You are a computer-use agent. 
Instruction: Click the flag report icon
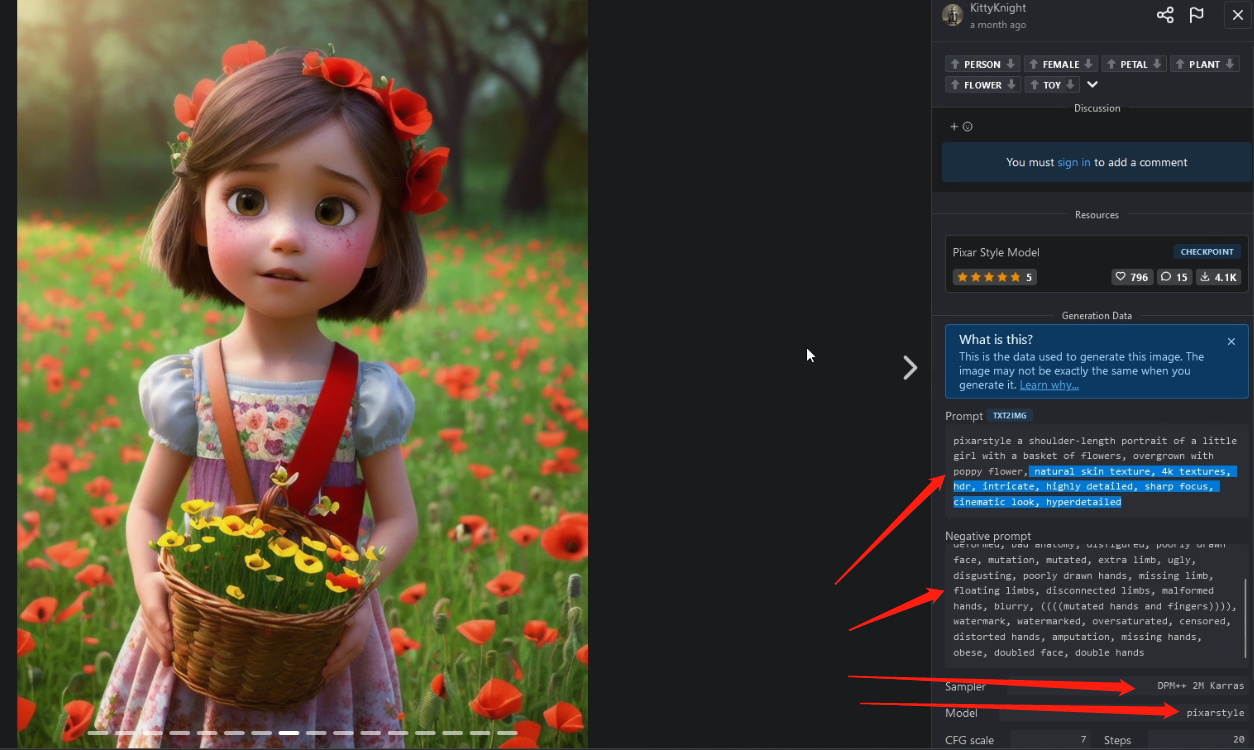click(x=1196, y=15)
